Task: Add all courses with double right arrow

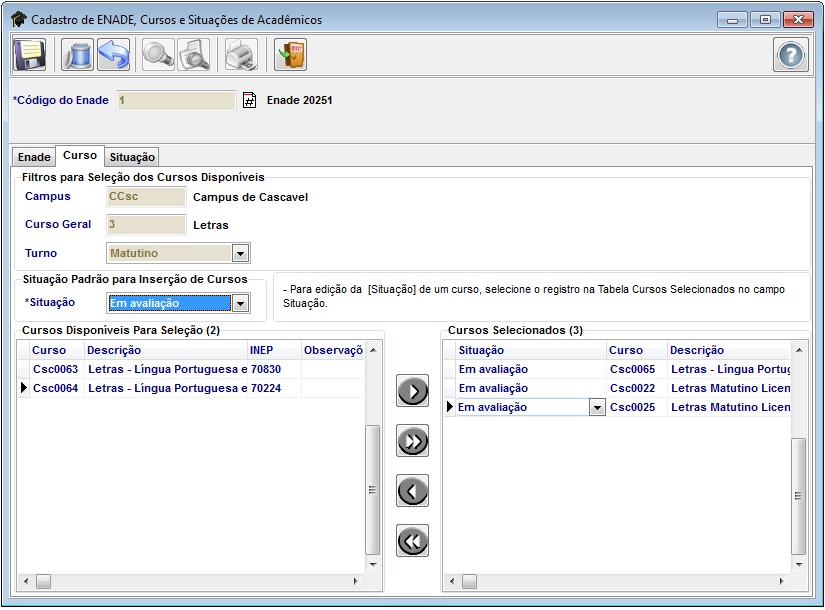Action: click(x=412, y=441)
